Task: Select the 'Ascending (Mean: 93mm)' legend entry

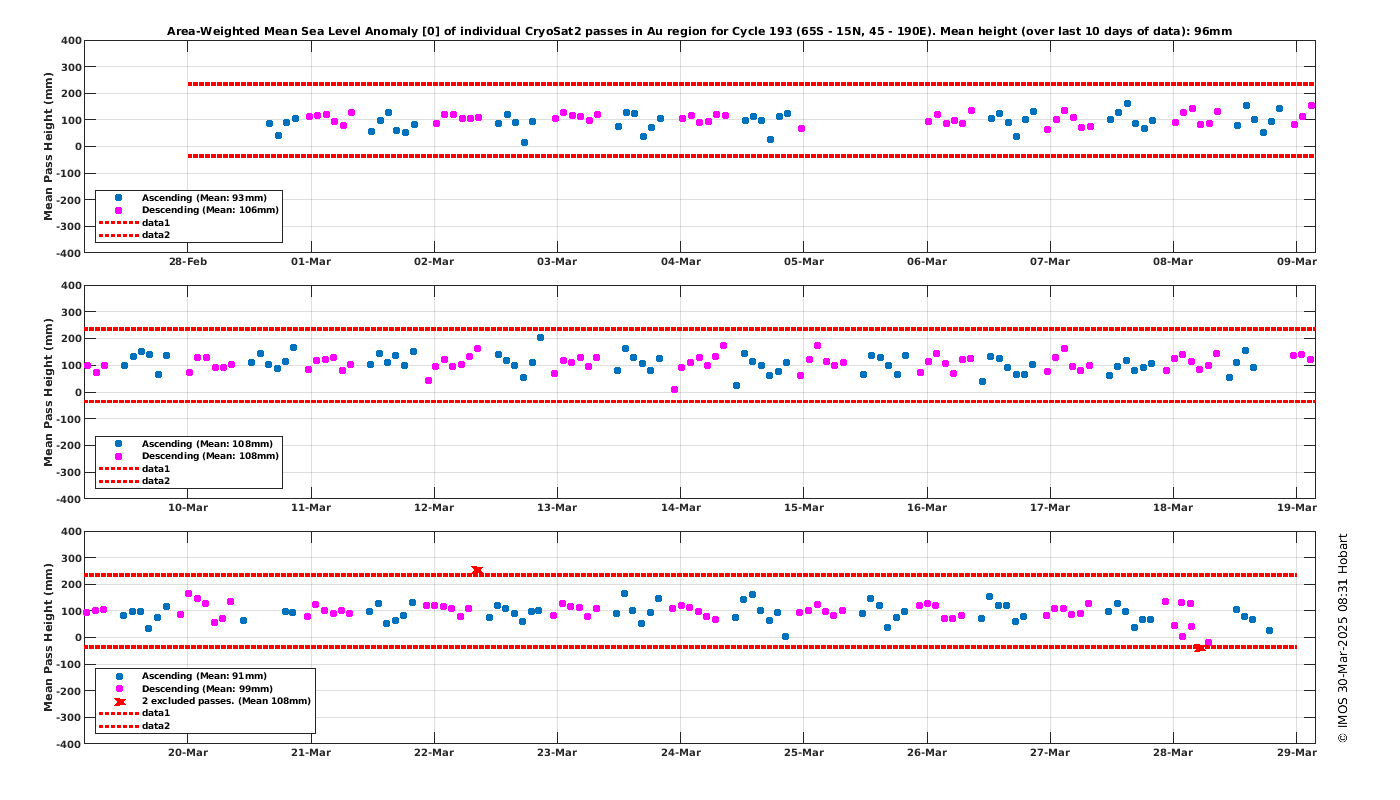Action: pos(189,198)
